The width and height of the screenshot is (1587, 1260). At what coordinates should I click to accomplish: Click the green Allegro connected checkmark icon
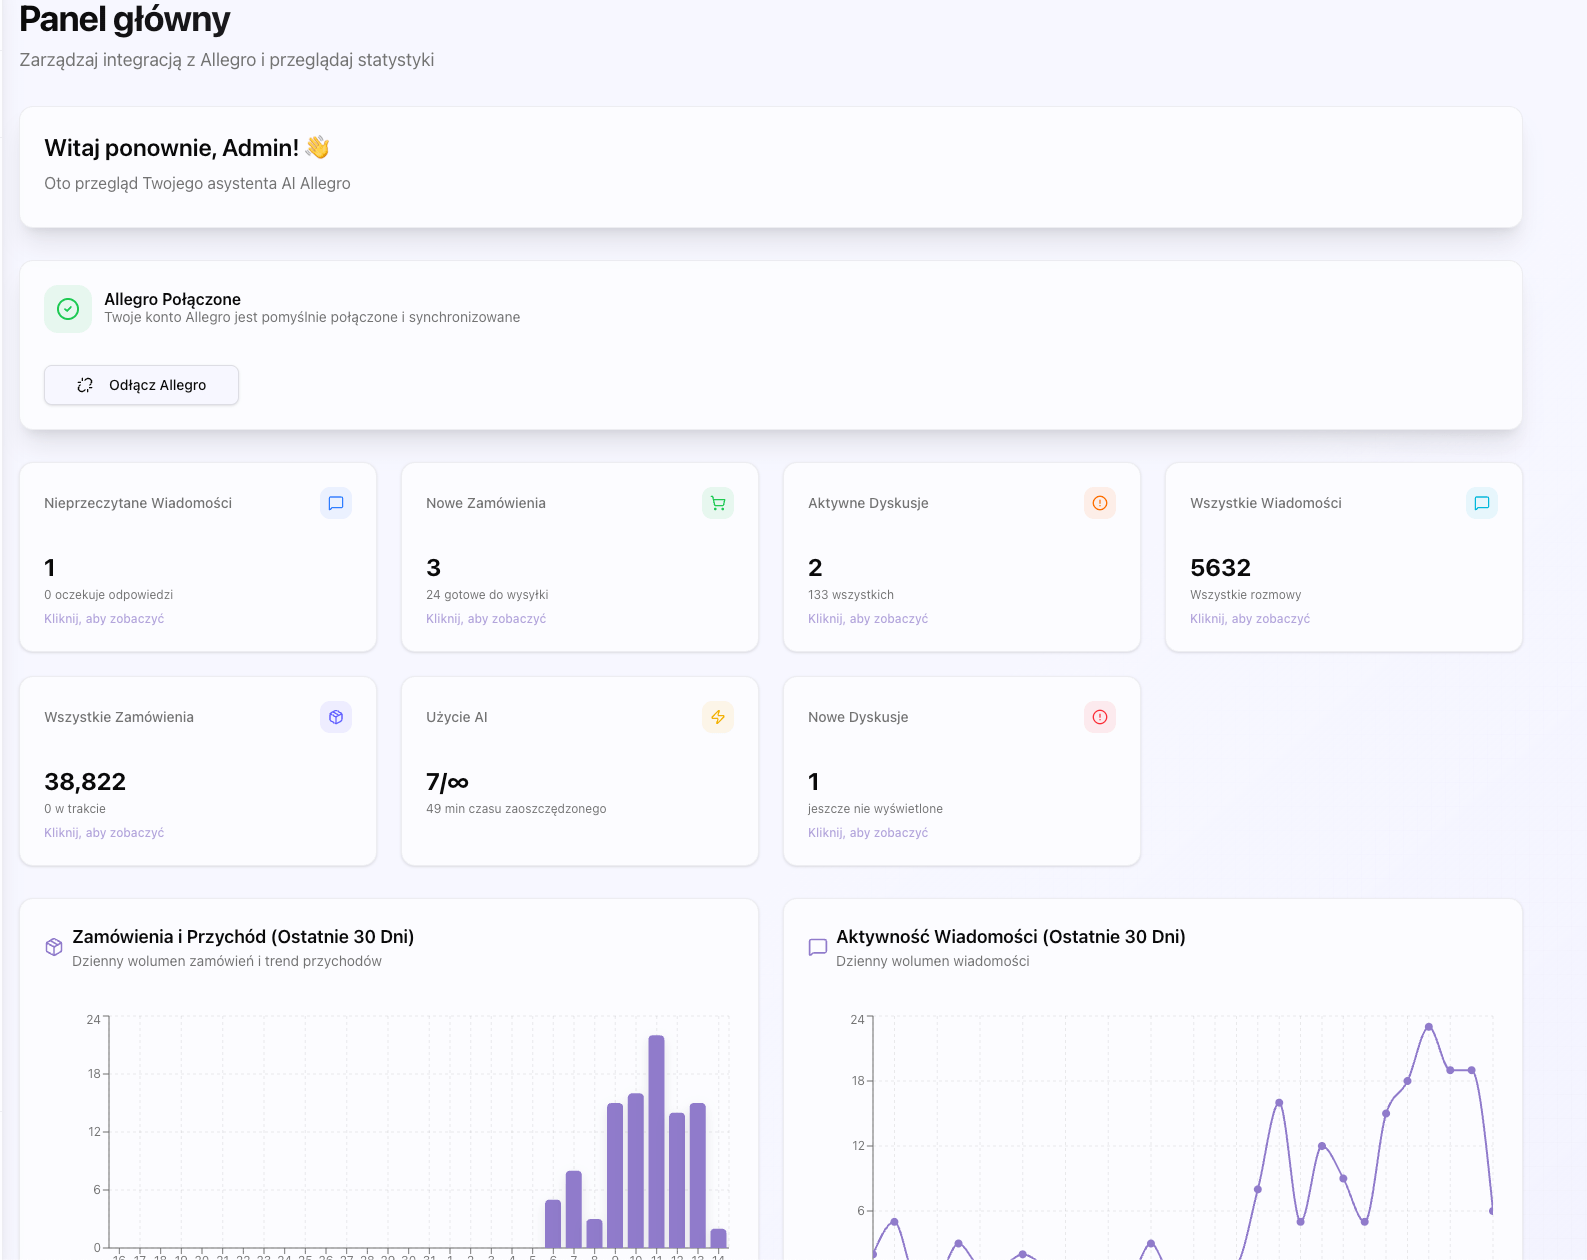[x=68, y=309]
